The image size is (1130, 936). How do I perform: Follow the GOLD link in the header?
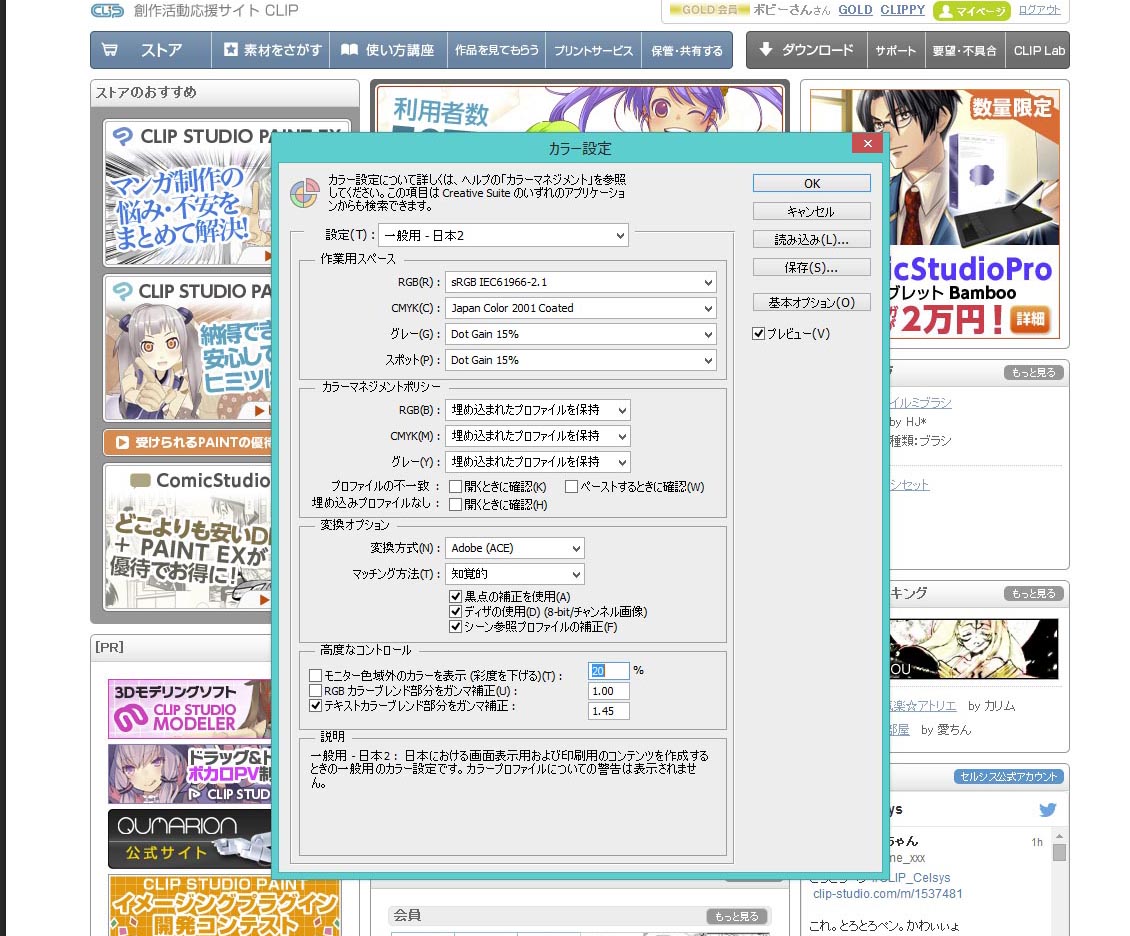[x=855, y=10]
